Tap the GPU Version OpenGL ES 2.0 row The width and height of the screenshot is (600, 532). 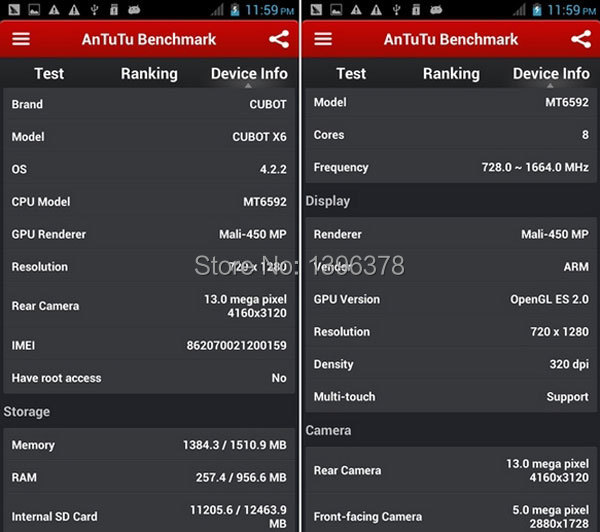pos(451,299)
